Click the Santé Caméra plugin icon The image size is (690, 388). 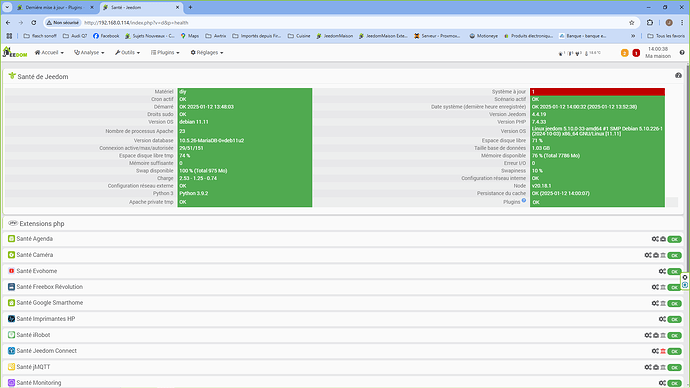[x=11, y=255]
